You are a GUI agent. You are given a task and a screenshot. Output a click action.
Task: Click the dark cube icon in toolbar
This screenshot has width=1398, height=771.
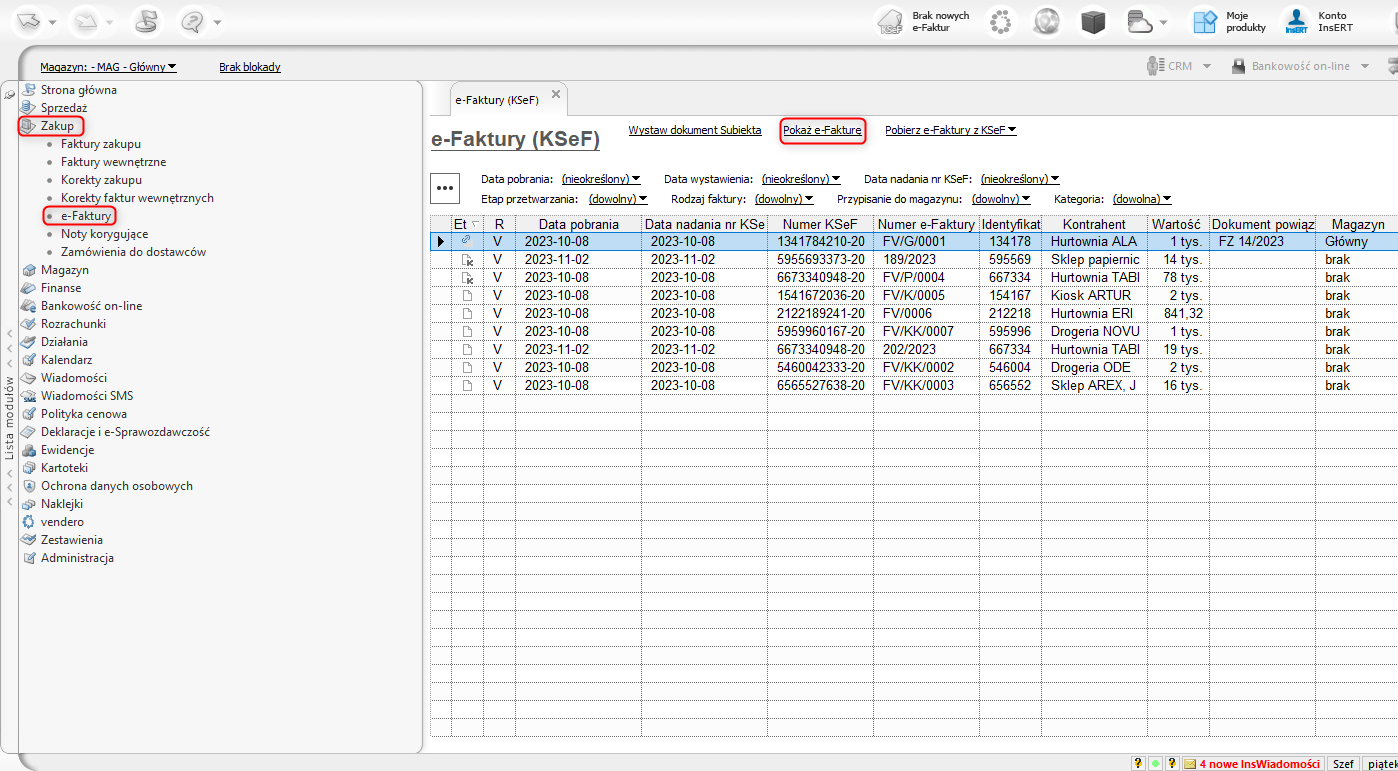1093,21
